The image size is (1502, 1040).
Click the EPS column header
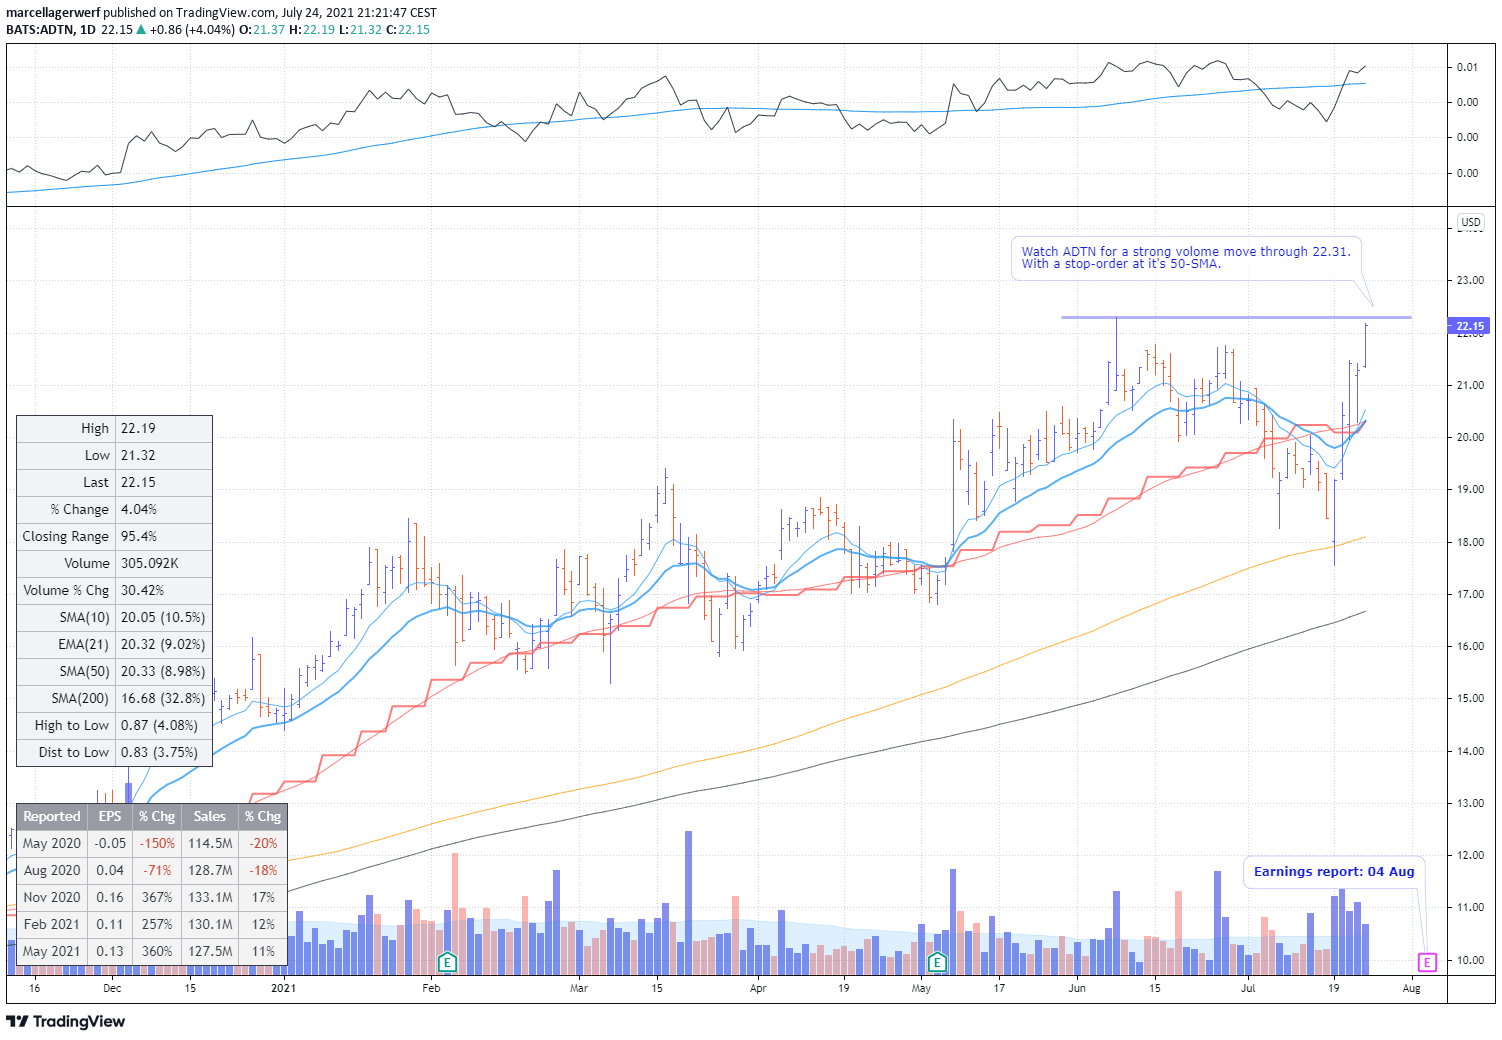[x=110, y=817]
